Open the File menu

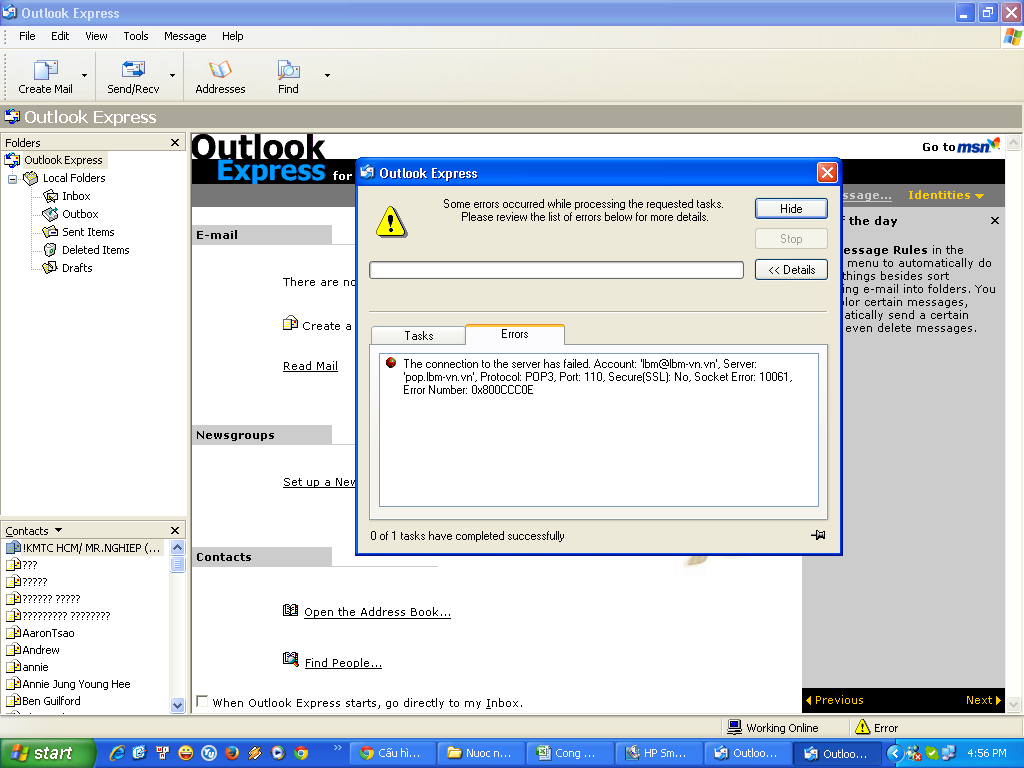27,36
